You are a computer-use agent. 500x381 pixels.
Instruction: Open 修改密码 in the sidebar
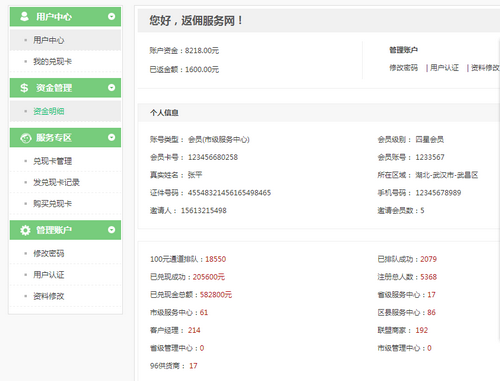tap(65, 253)
